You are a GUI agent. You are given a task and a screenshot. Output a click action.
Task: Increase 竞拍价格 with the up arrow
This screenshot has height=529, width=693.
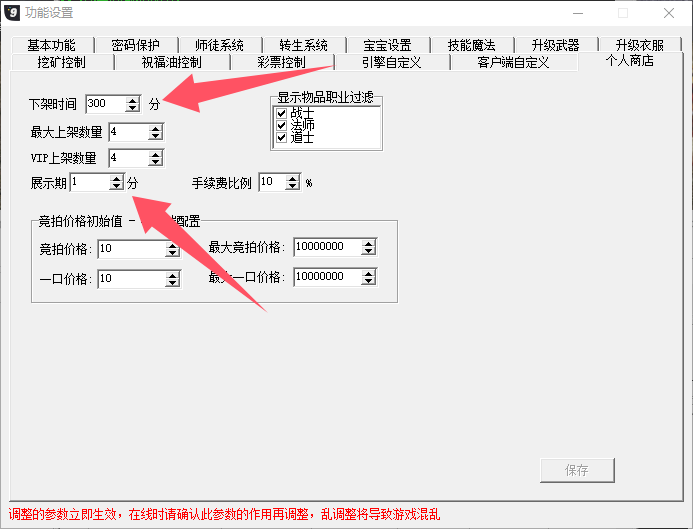click(172, 246)
